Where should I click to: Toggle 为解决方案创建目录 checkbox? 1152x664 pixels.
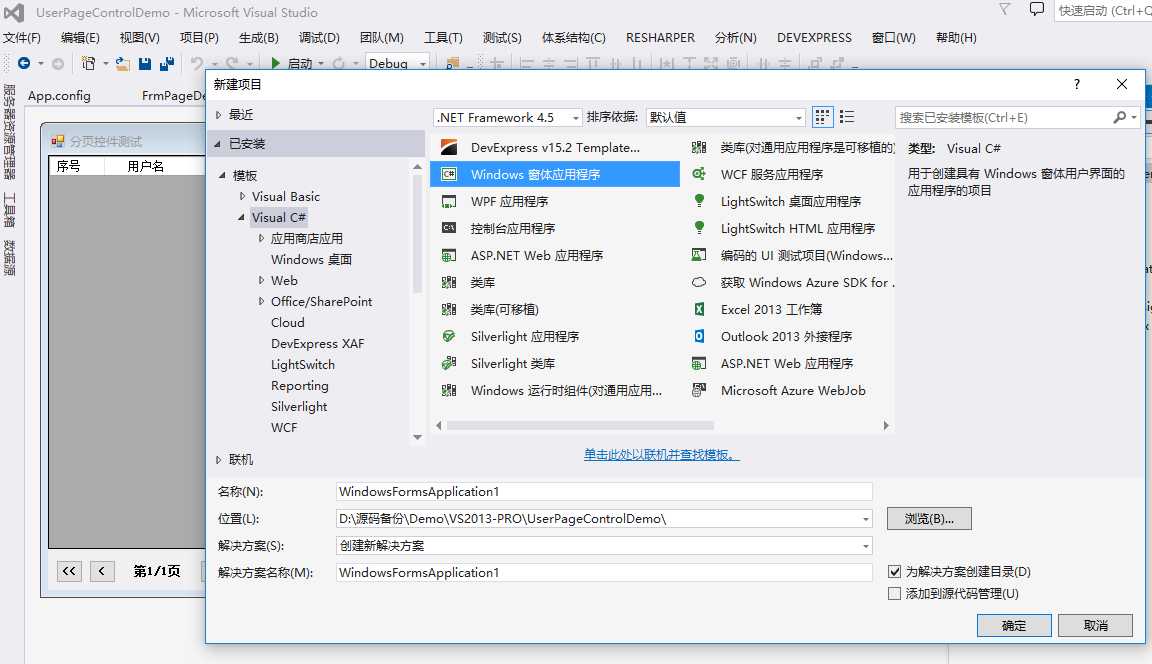point(894,571)
